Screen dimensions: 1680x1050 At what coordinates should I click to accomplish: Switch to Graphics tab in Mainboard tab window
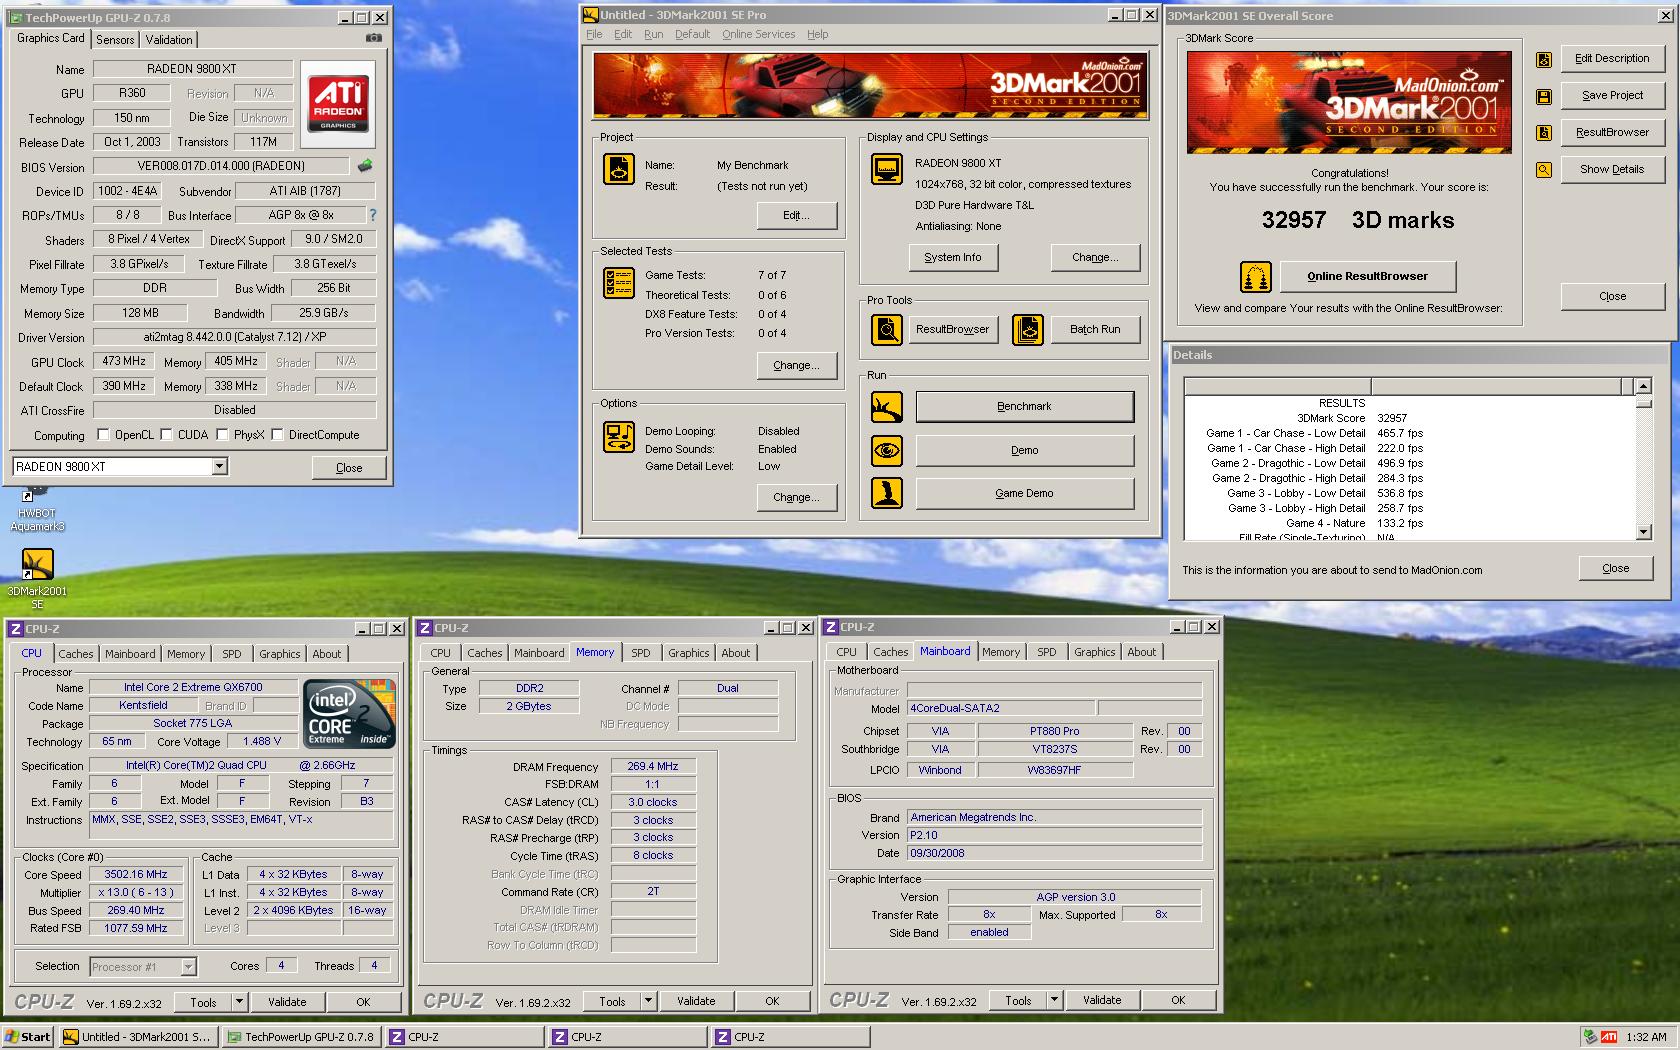[1094, 652]
